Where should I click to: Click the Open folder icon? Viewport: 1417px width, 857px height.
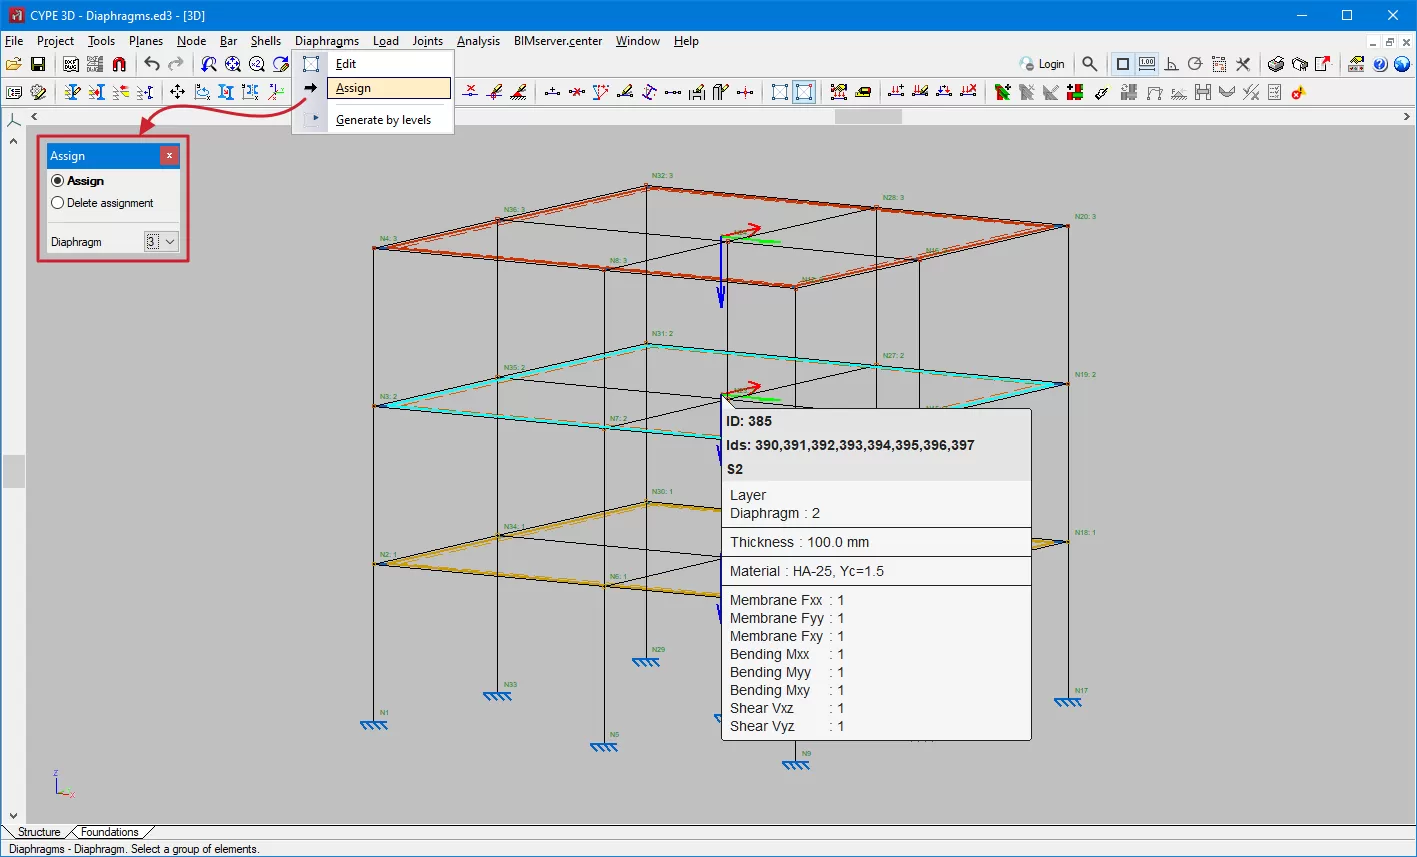[13, 64]
